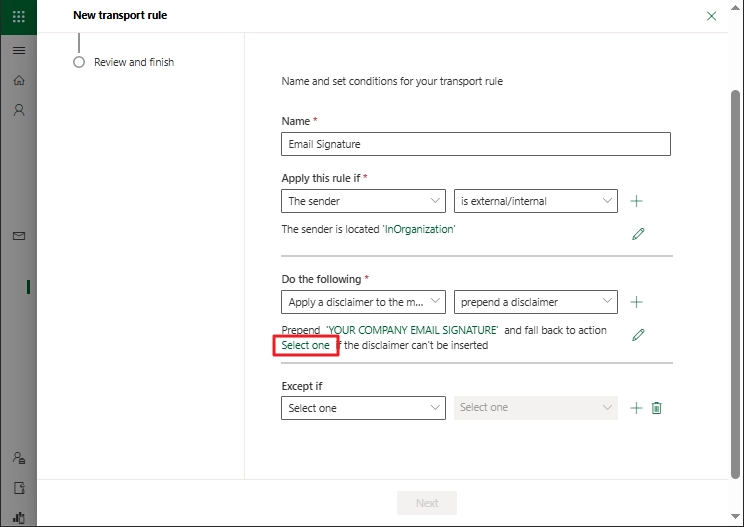
Task: Click the 'New transport rule' title
Action: [x=120, y=15]
